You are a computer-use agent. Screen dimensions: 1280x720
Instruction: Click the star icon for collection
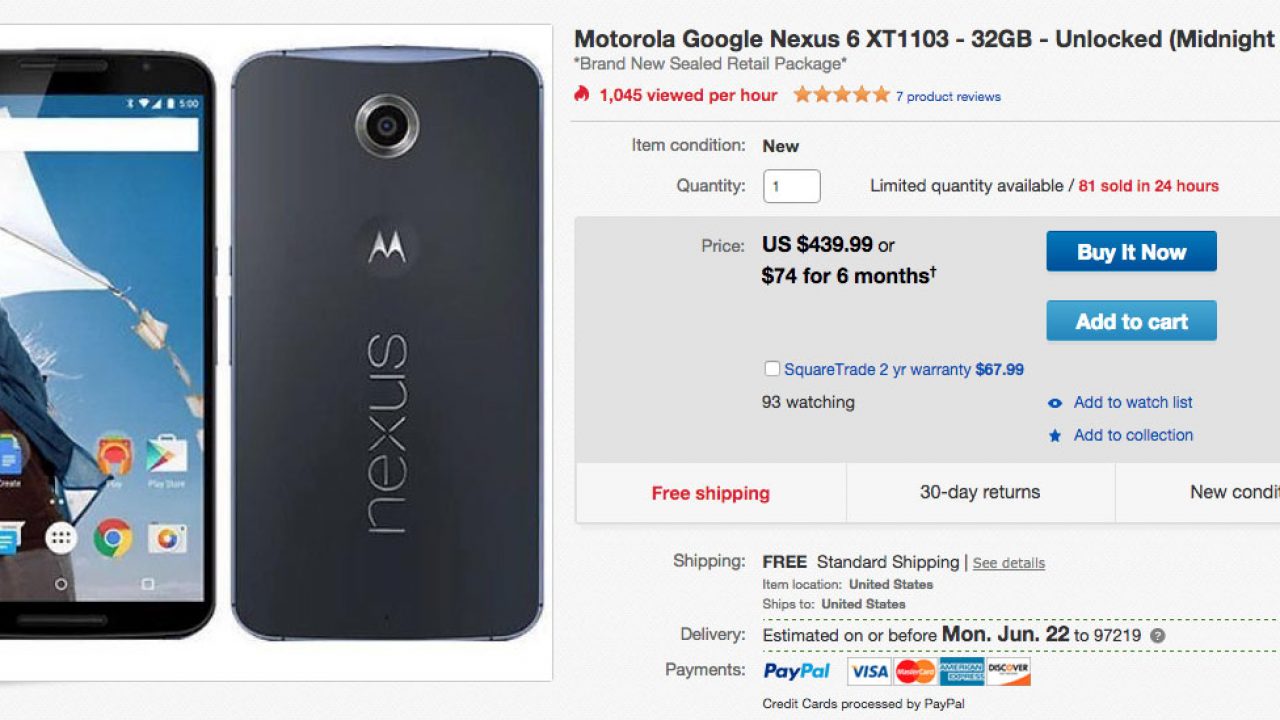1055,436
